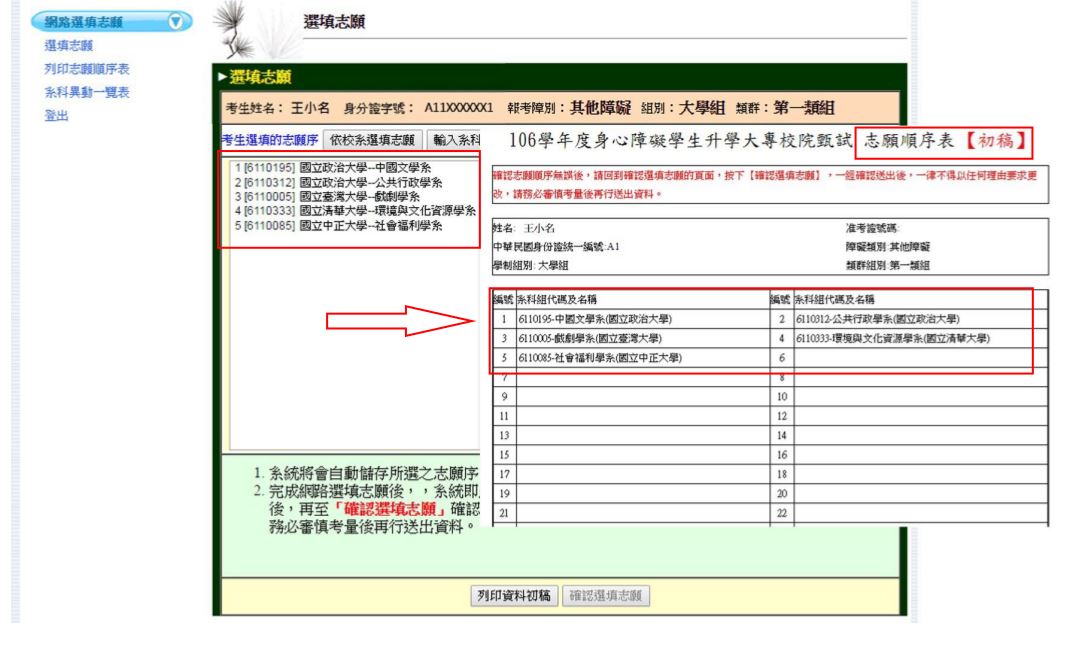
Task: Click the 登出 logout link
Action: coord(57,116)
